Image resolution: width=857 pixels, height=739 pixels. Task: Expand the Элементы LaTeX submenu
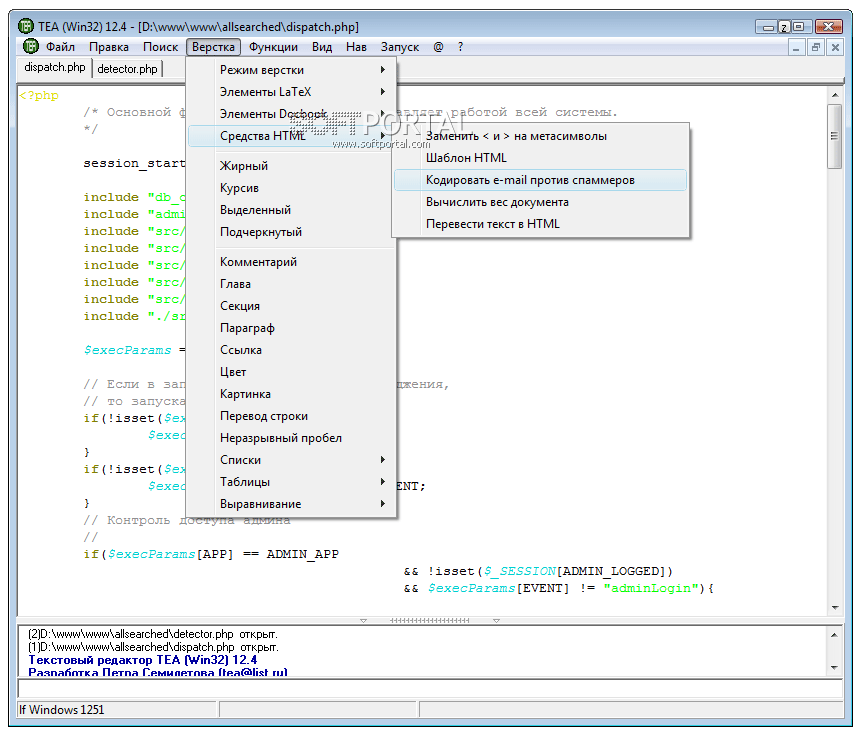tap(292, 92)
